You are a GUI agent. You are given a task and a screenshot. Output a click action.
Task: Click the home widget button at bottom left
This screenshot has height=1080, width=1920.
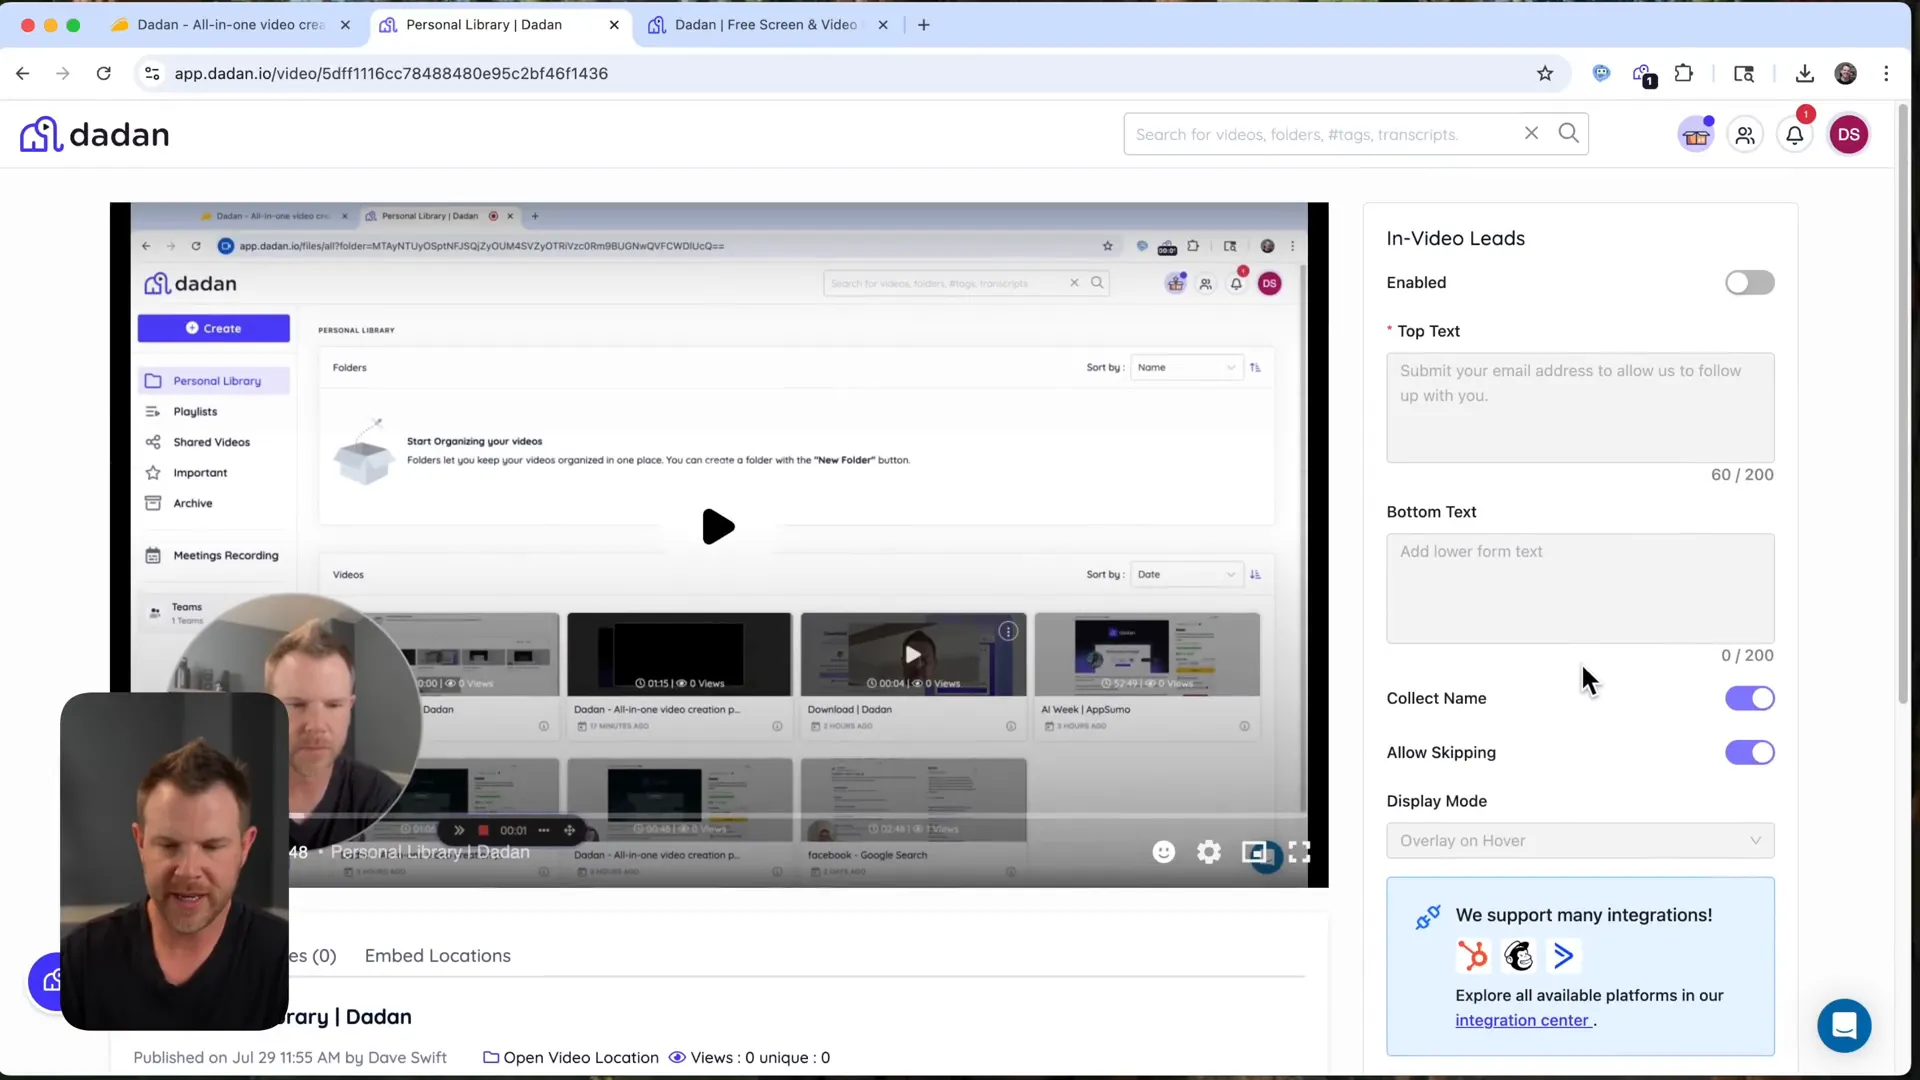46,981
